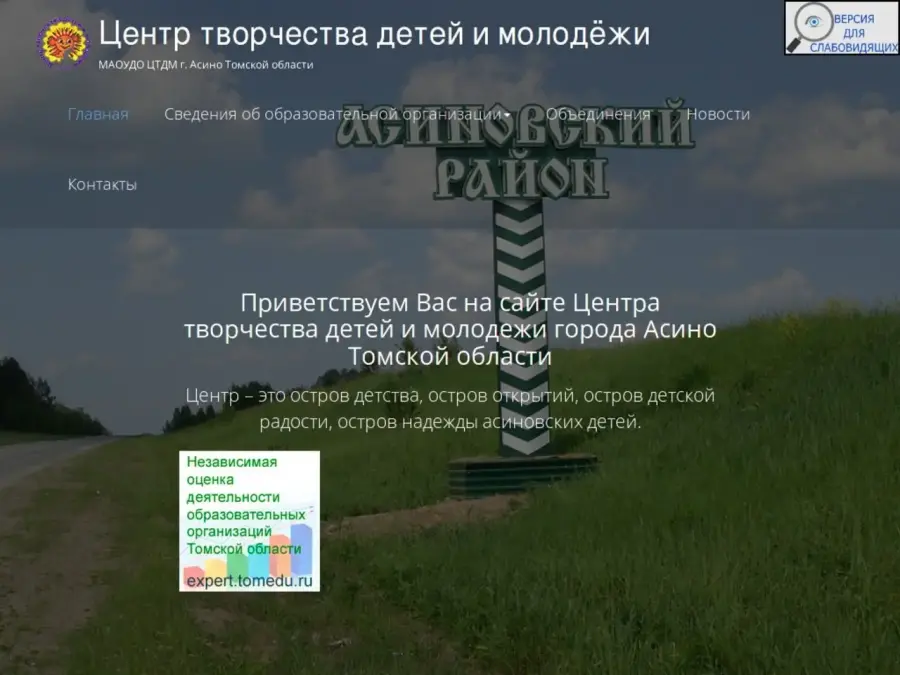Open the Объединения menu item
This screenshot has width=900, height=675.
pyautogui.click(x=598, y=114)
